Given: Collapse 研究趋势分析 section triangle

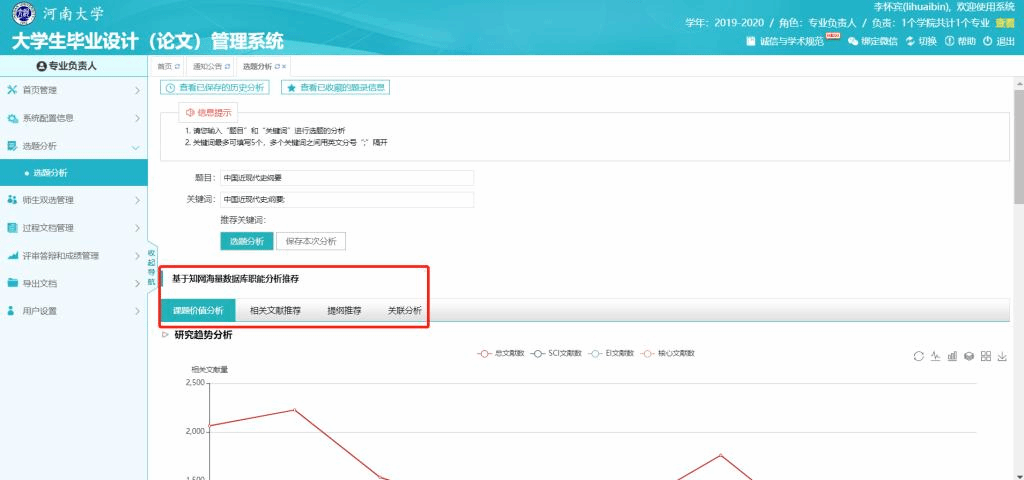Looking at the screenshot, I should pyautogui.click(x=166, y=335).
